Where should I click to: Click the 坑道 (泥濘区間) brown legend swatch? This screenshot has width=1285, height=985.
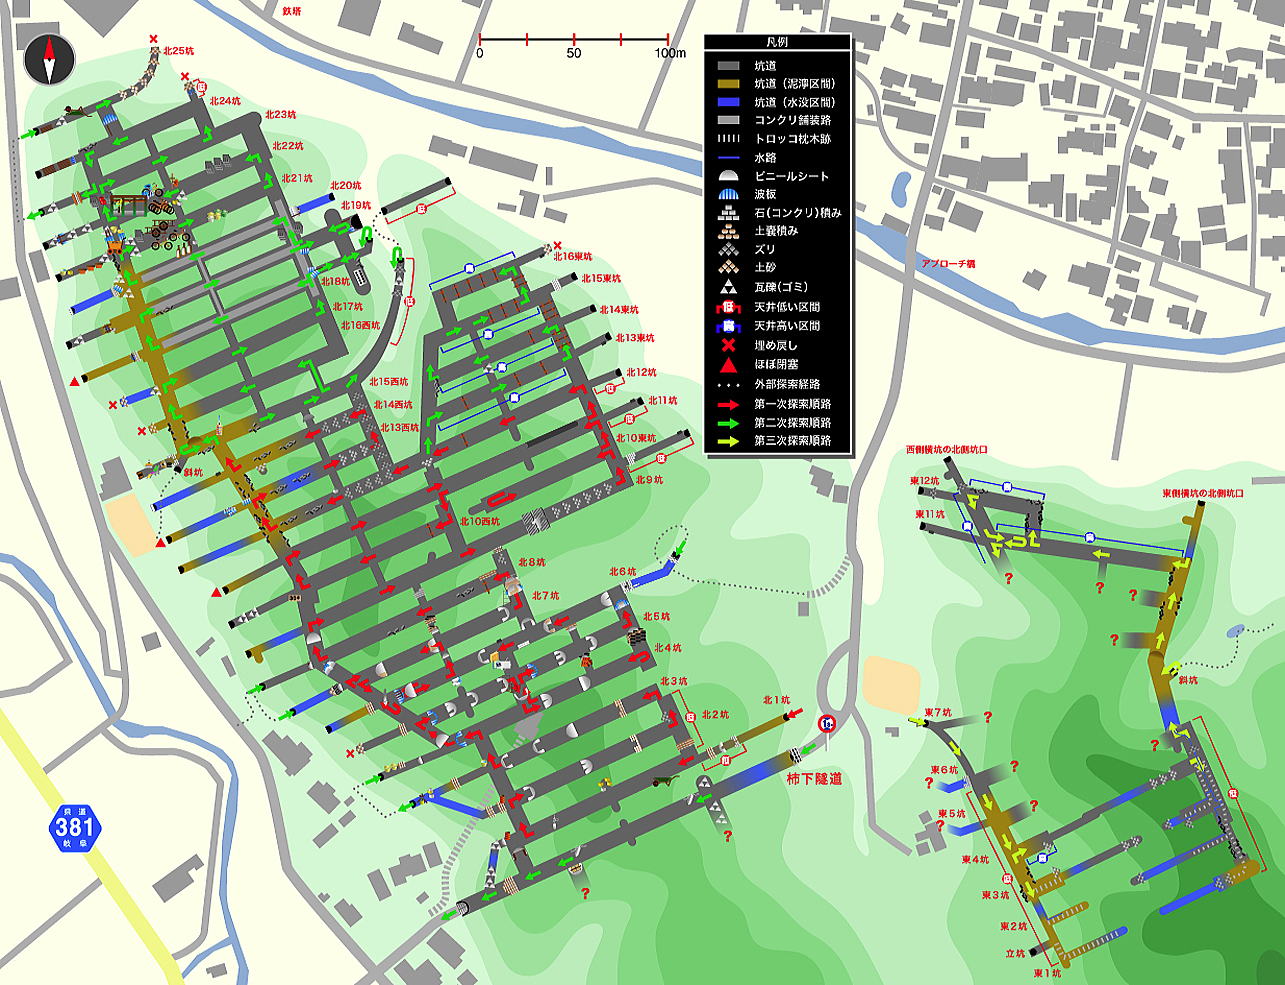(728, 84)
